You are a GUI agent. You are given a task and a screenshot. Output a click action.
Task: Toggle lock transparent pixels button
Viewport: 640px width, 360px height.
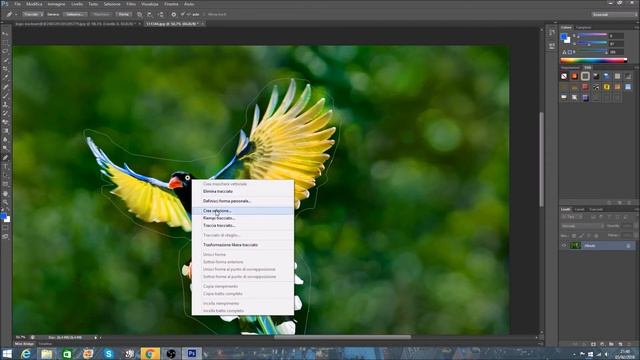click(x=573, y=236)
